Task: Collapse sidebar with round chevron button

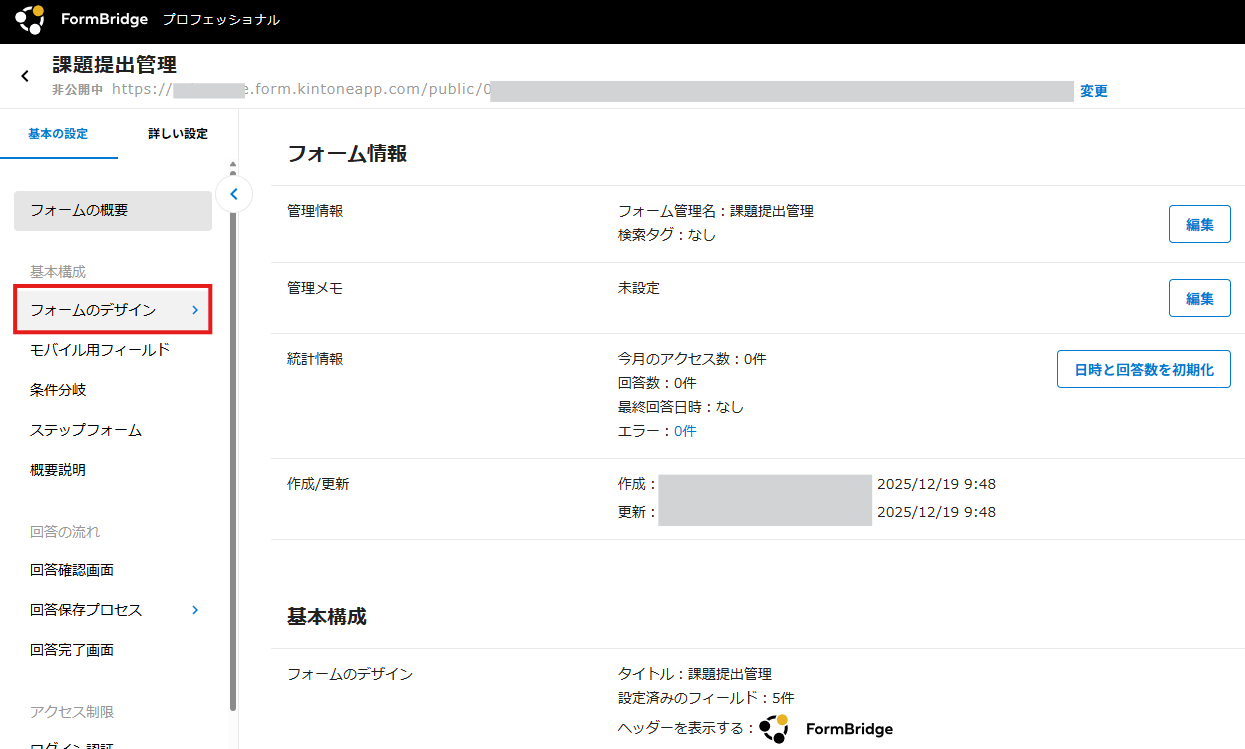Action: click(234, 194)
